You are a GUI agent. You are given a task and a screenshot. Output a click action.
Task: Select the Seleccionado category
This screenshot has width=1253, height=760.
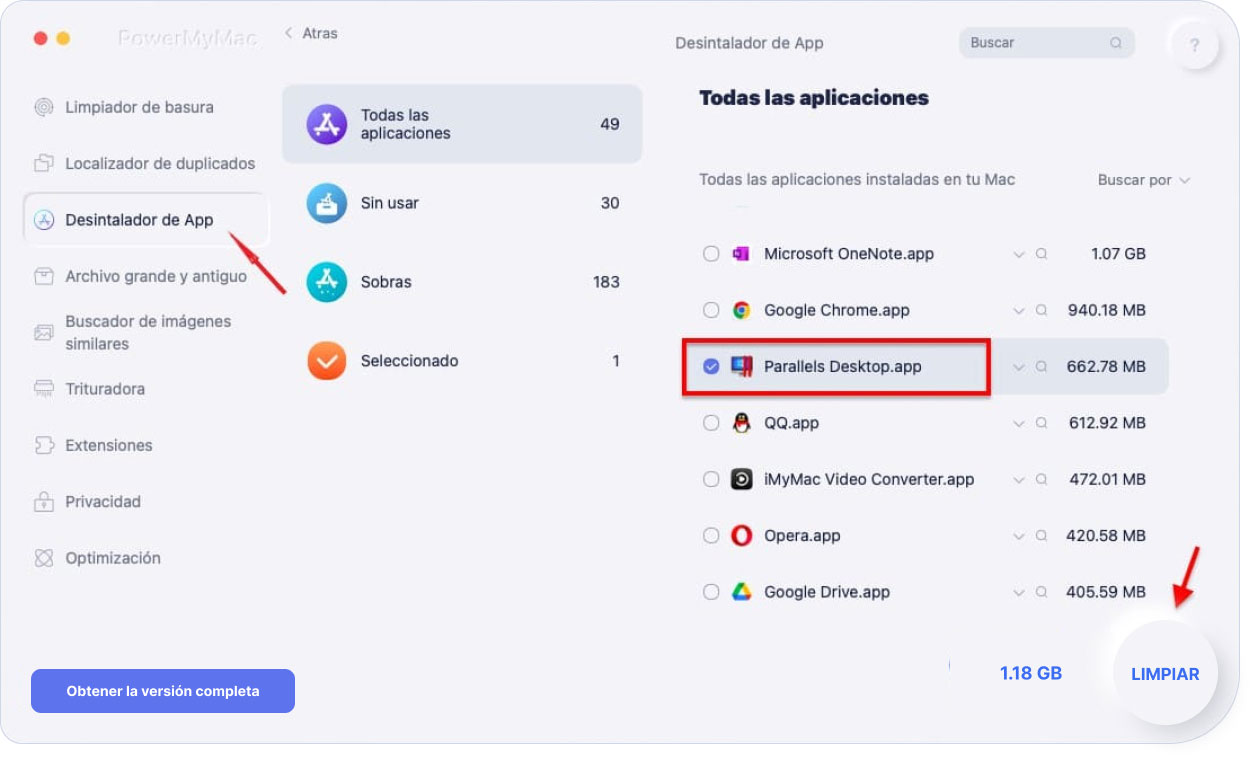(x=462, y=361)
